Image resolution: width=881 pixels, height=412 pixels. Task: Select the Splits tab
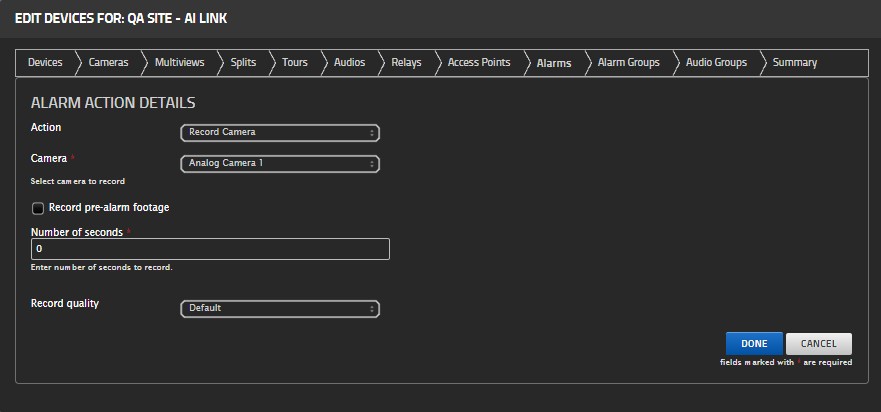point(243,63)
